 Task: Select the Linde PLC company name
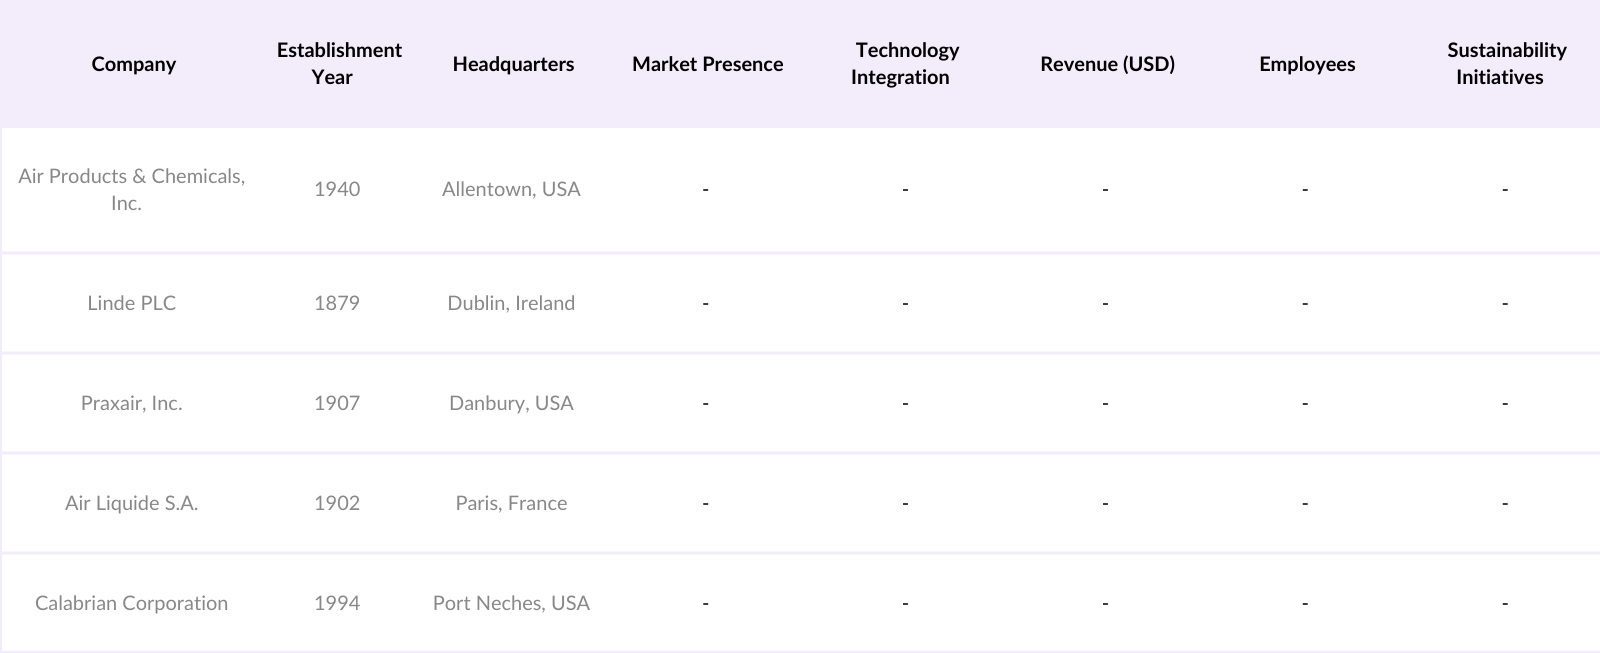click(x=131, y=303)
